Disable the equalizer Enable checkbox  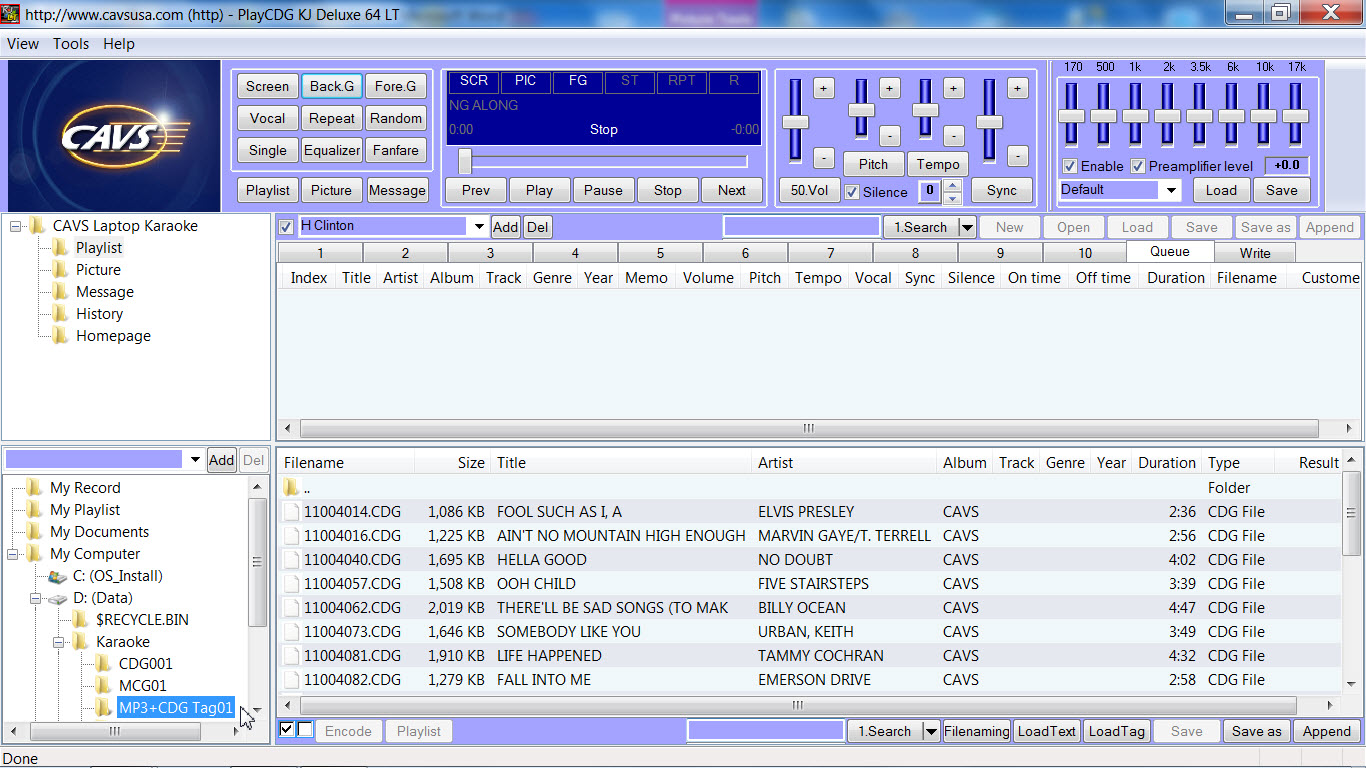(1070, 166)
